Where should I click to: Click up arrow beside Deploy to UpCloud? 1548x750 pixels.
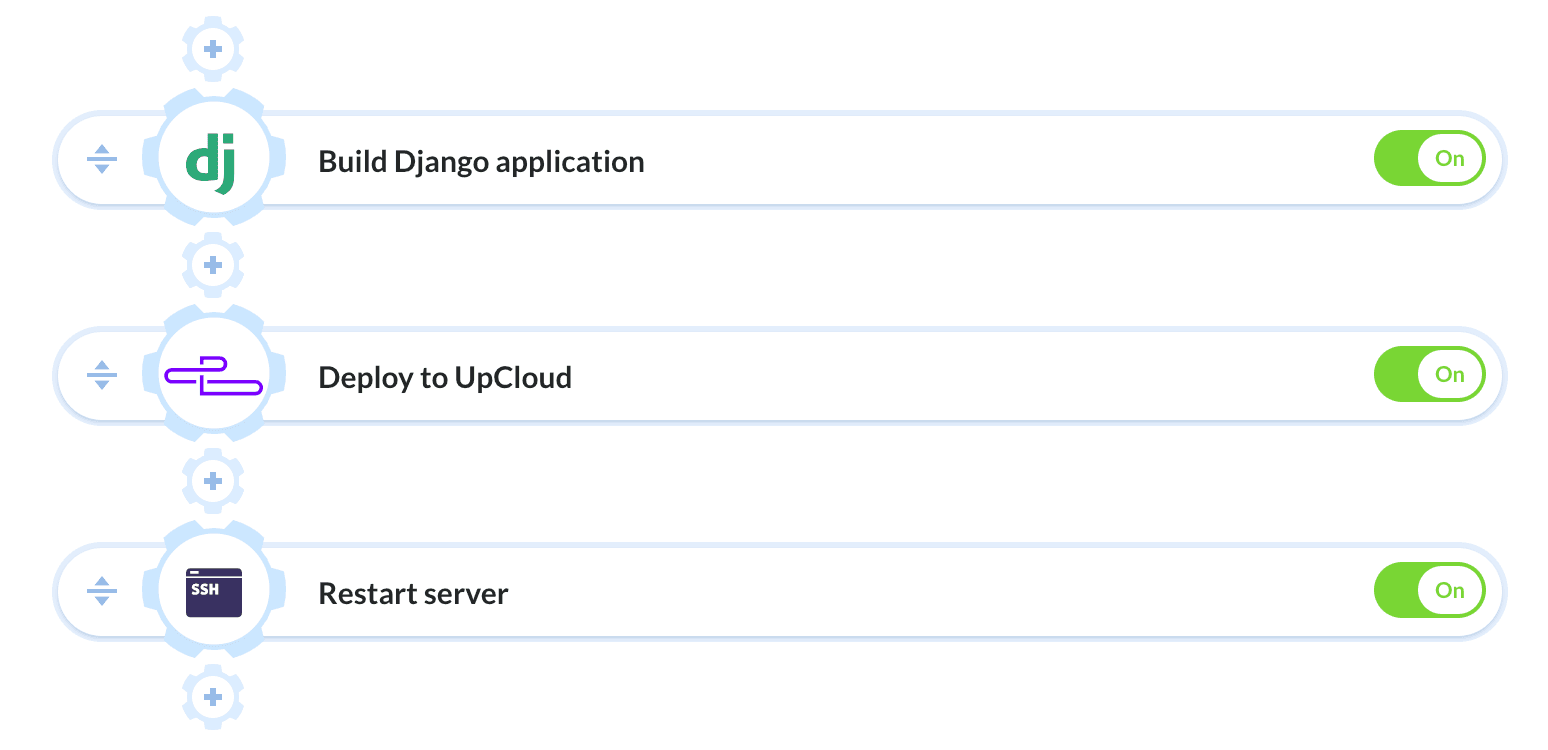[101, 367]
